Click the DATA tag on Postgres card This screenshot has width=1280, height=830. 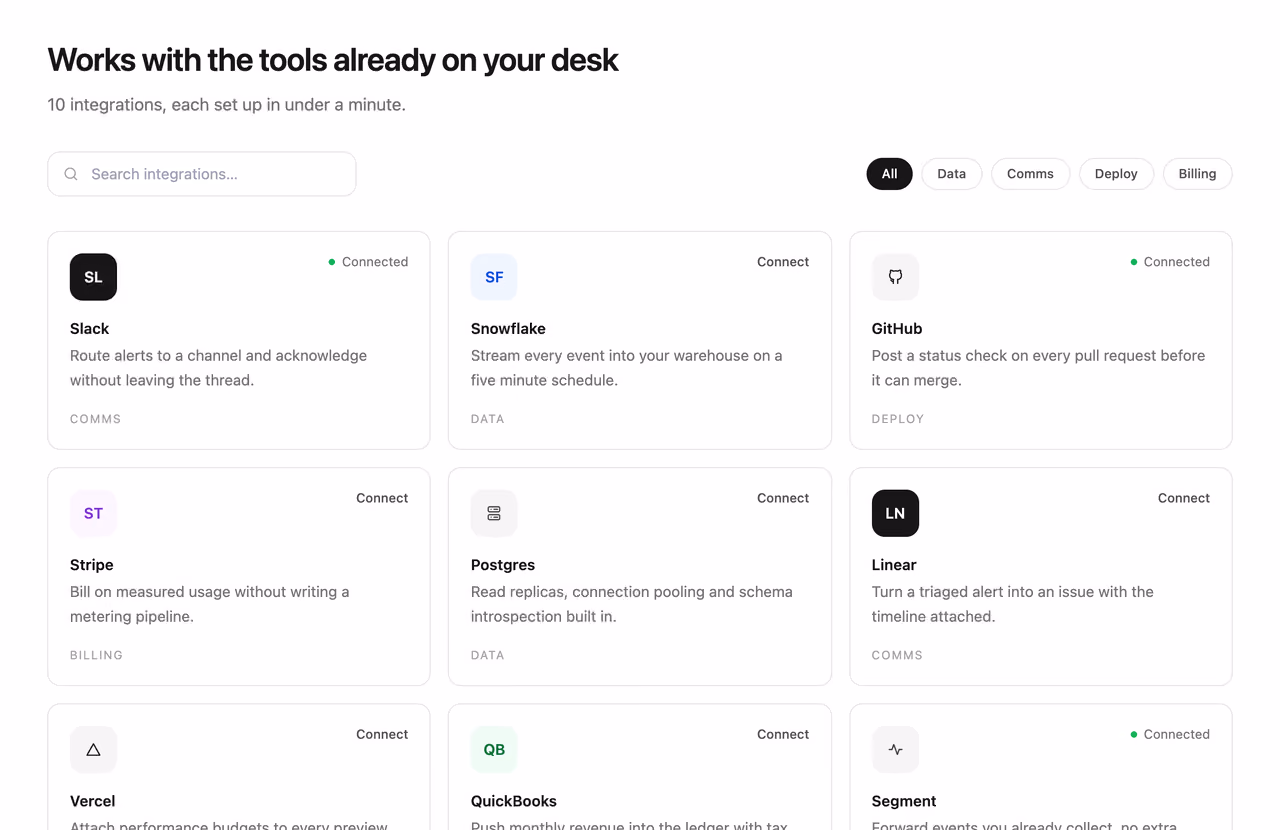(488, 655)
